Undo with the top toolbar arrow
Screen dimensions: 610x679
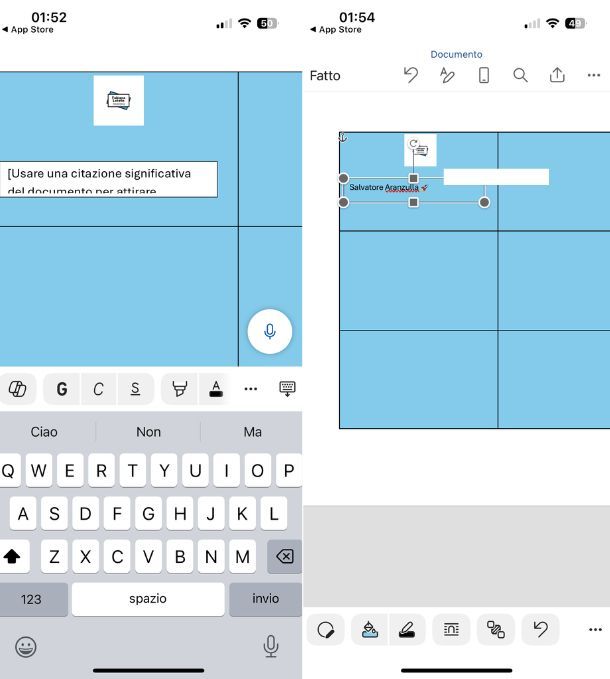[411, 75]
